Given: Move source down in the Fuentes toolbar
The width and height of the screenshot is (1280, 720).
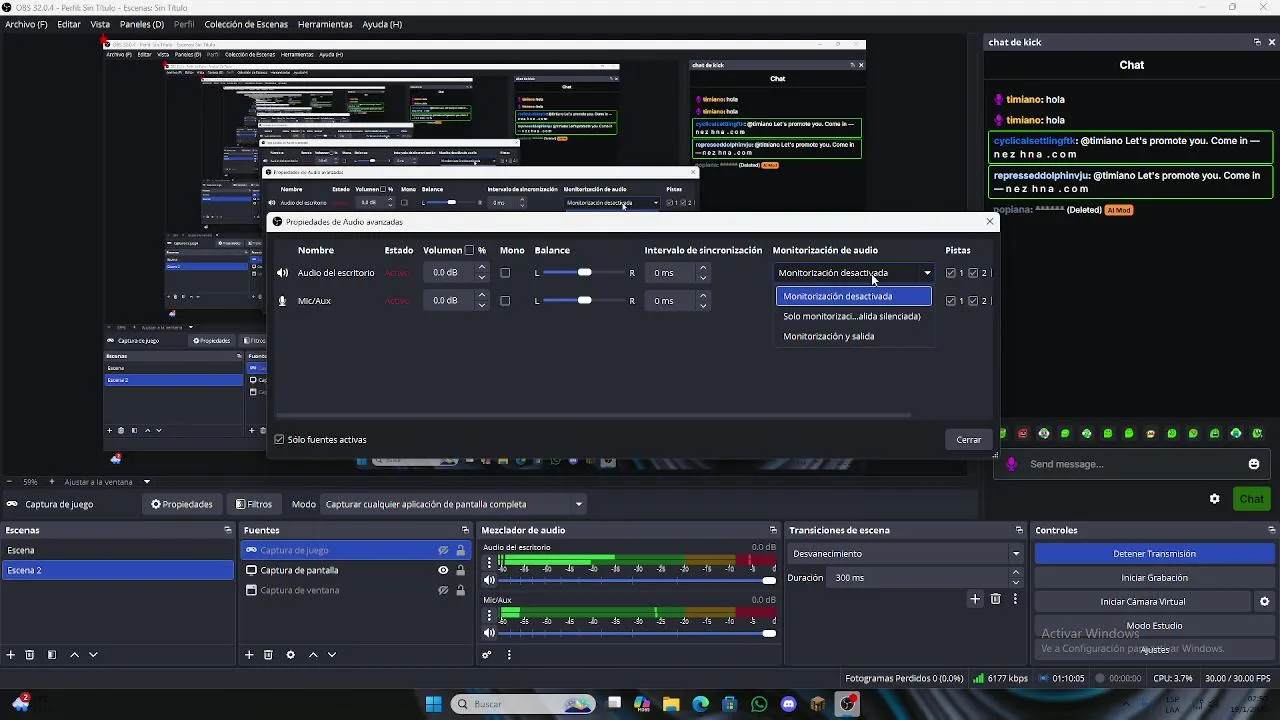Looking at the screenshot, I should 332,655.
